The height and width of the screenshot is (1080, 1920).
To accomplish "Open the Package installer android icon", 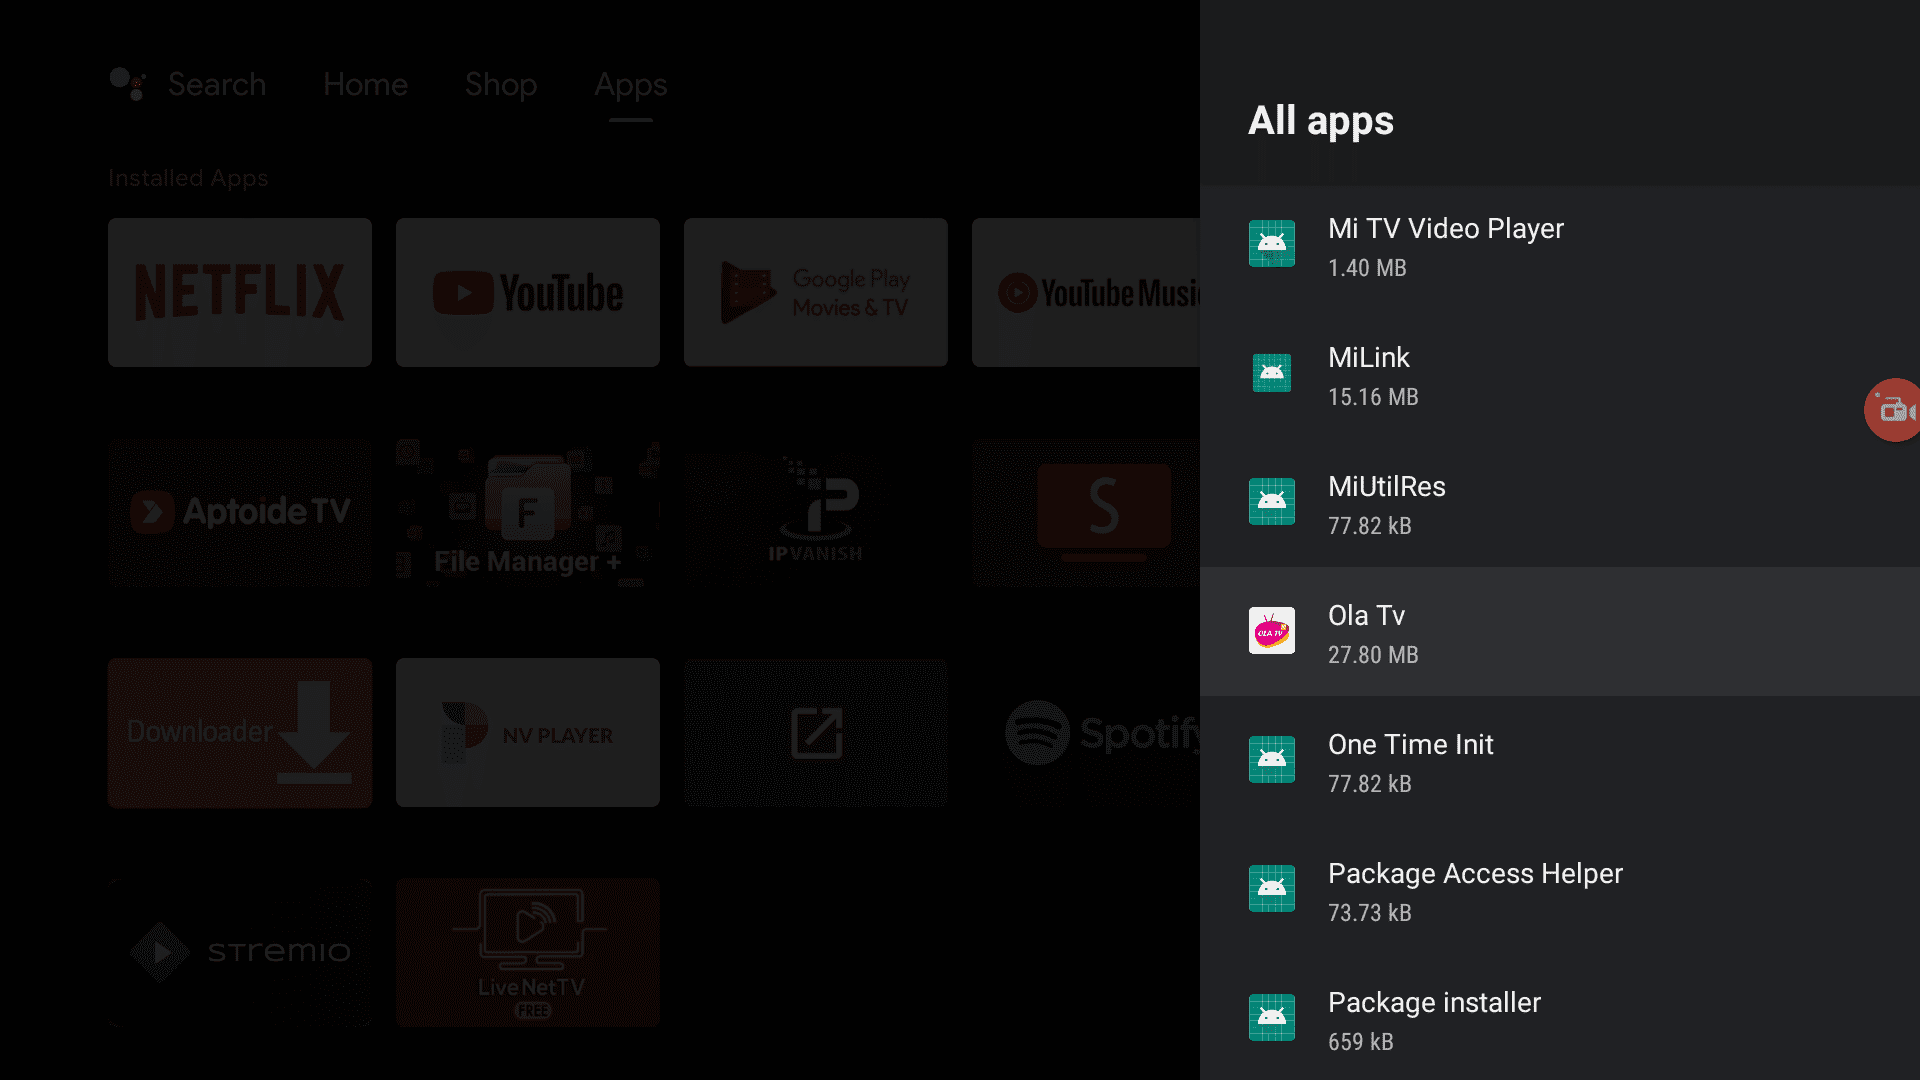I will point(1272,1017).
